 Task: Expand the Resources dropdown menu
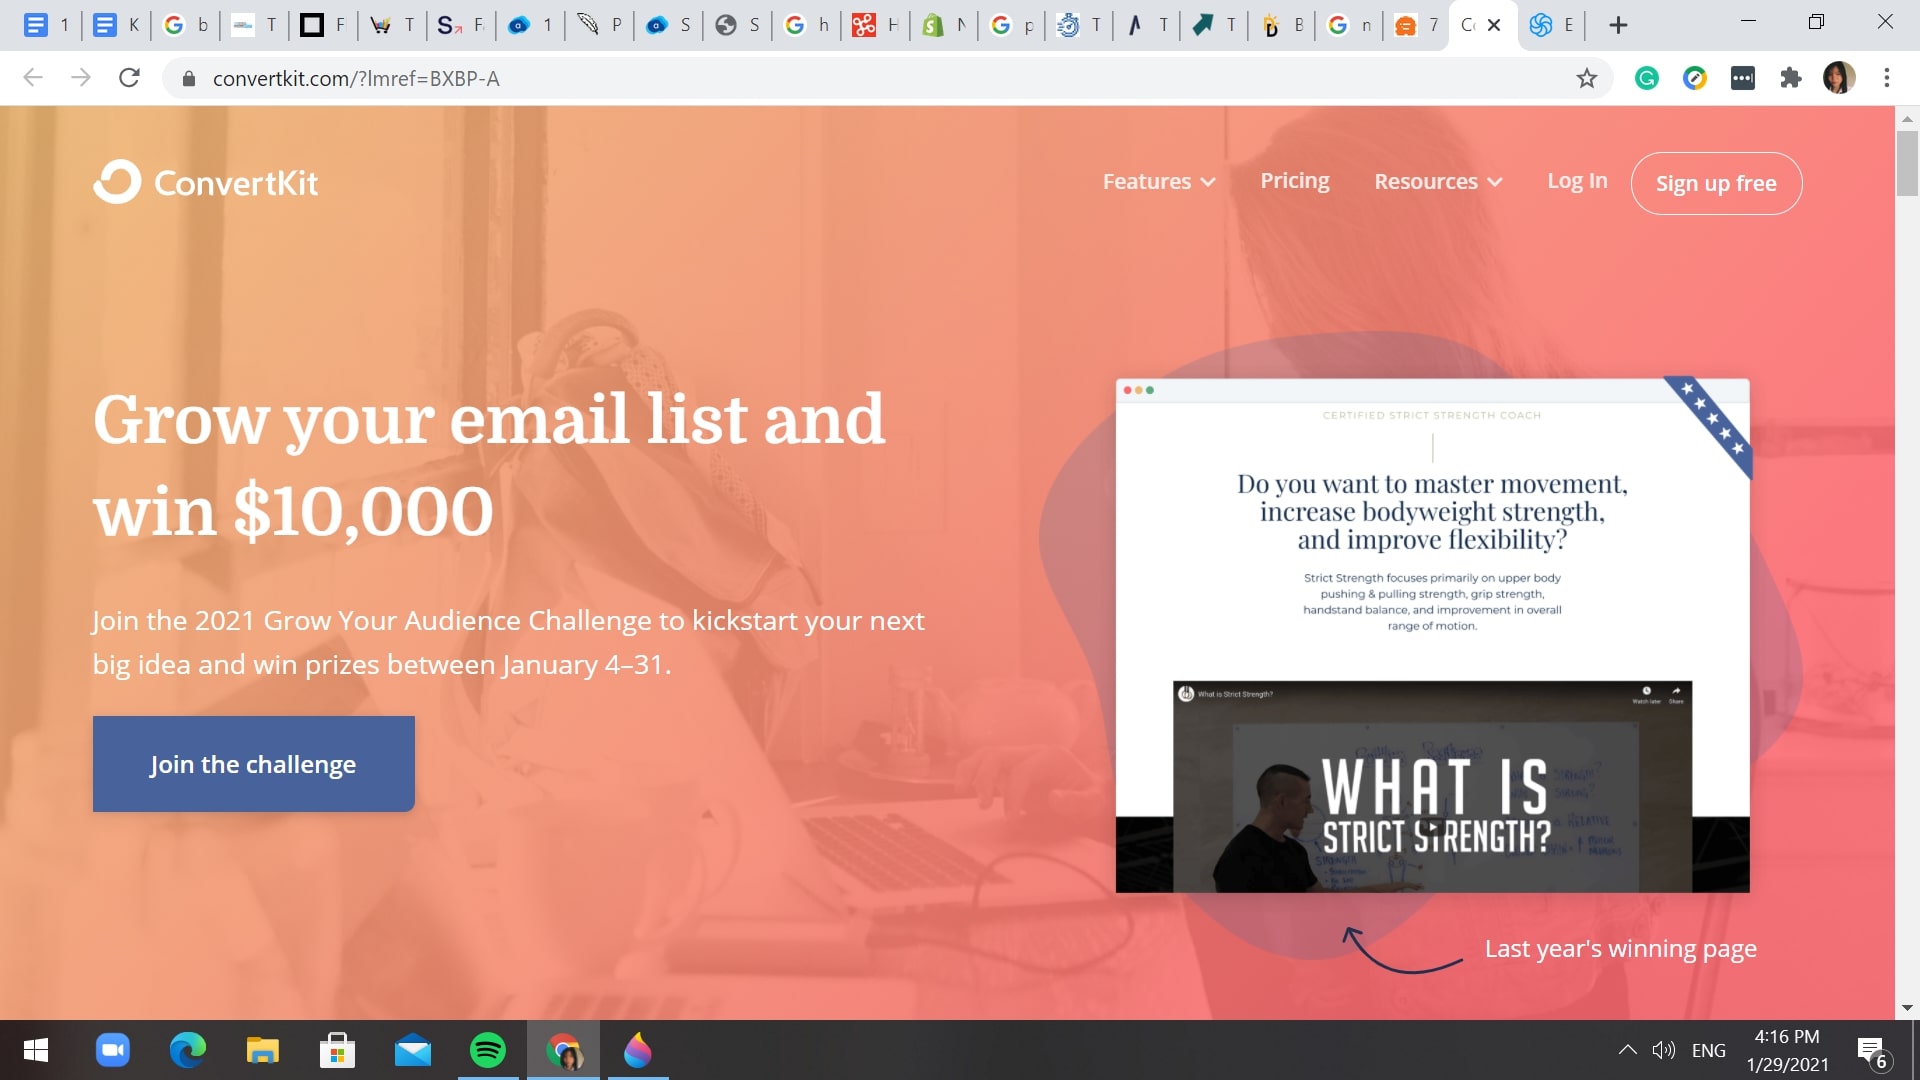click(x=1437, y=181)
